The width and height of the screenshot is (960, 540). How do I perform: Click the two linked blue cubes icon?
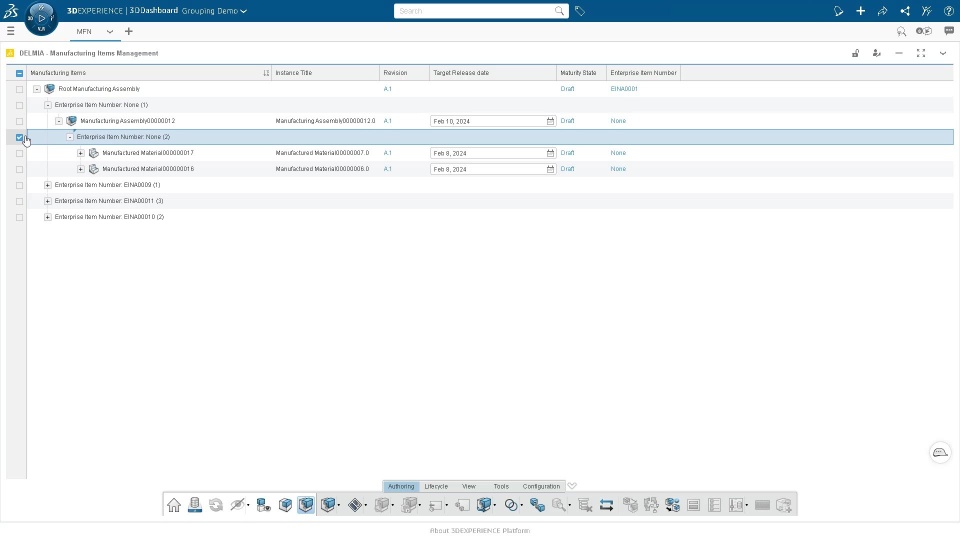coord(538,505)
